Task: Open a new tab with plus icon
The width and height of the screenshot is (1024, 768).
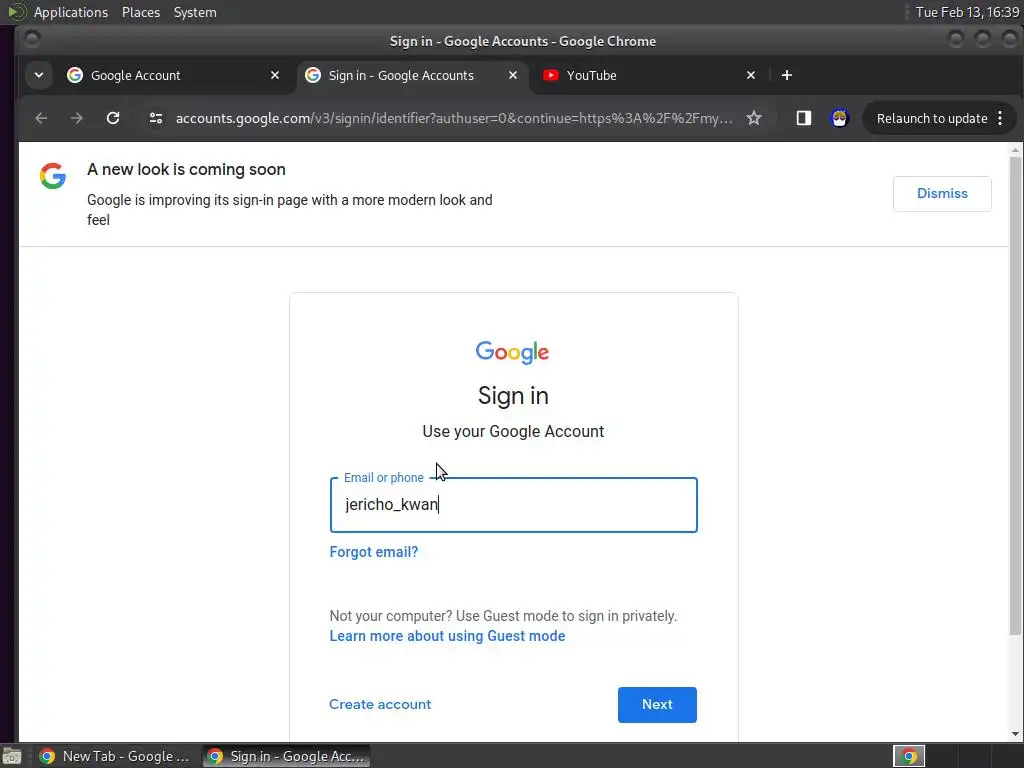Action: pos(787,75)
